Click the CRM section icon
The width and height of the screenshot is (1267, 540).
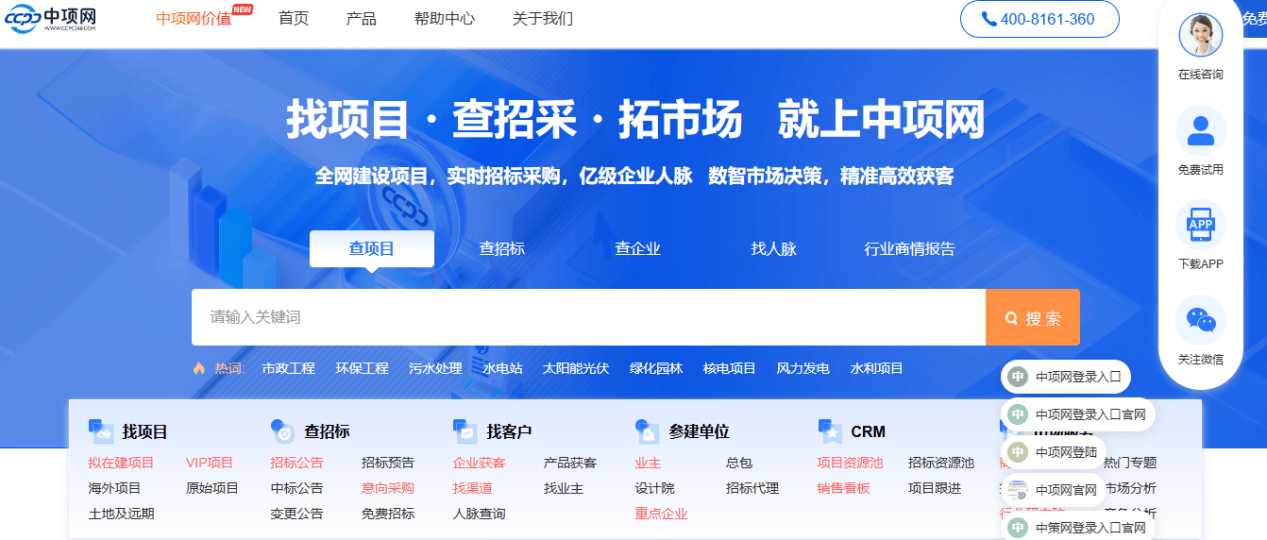[829, 431]
